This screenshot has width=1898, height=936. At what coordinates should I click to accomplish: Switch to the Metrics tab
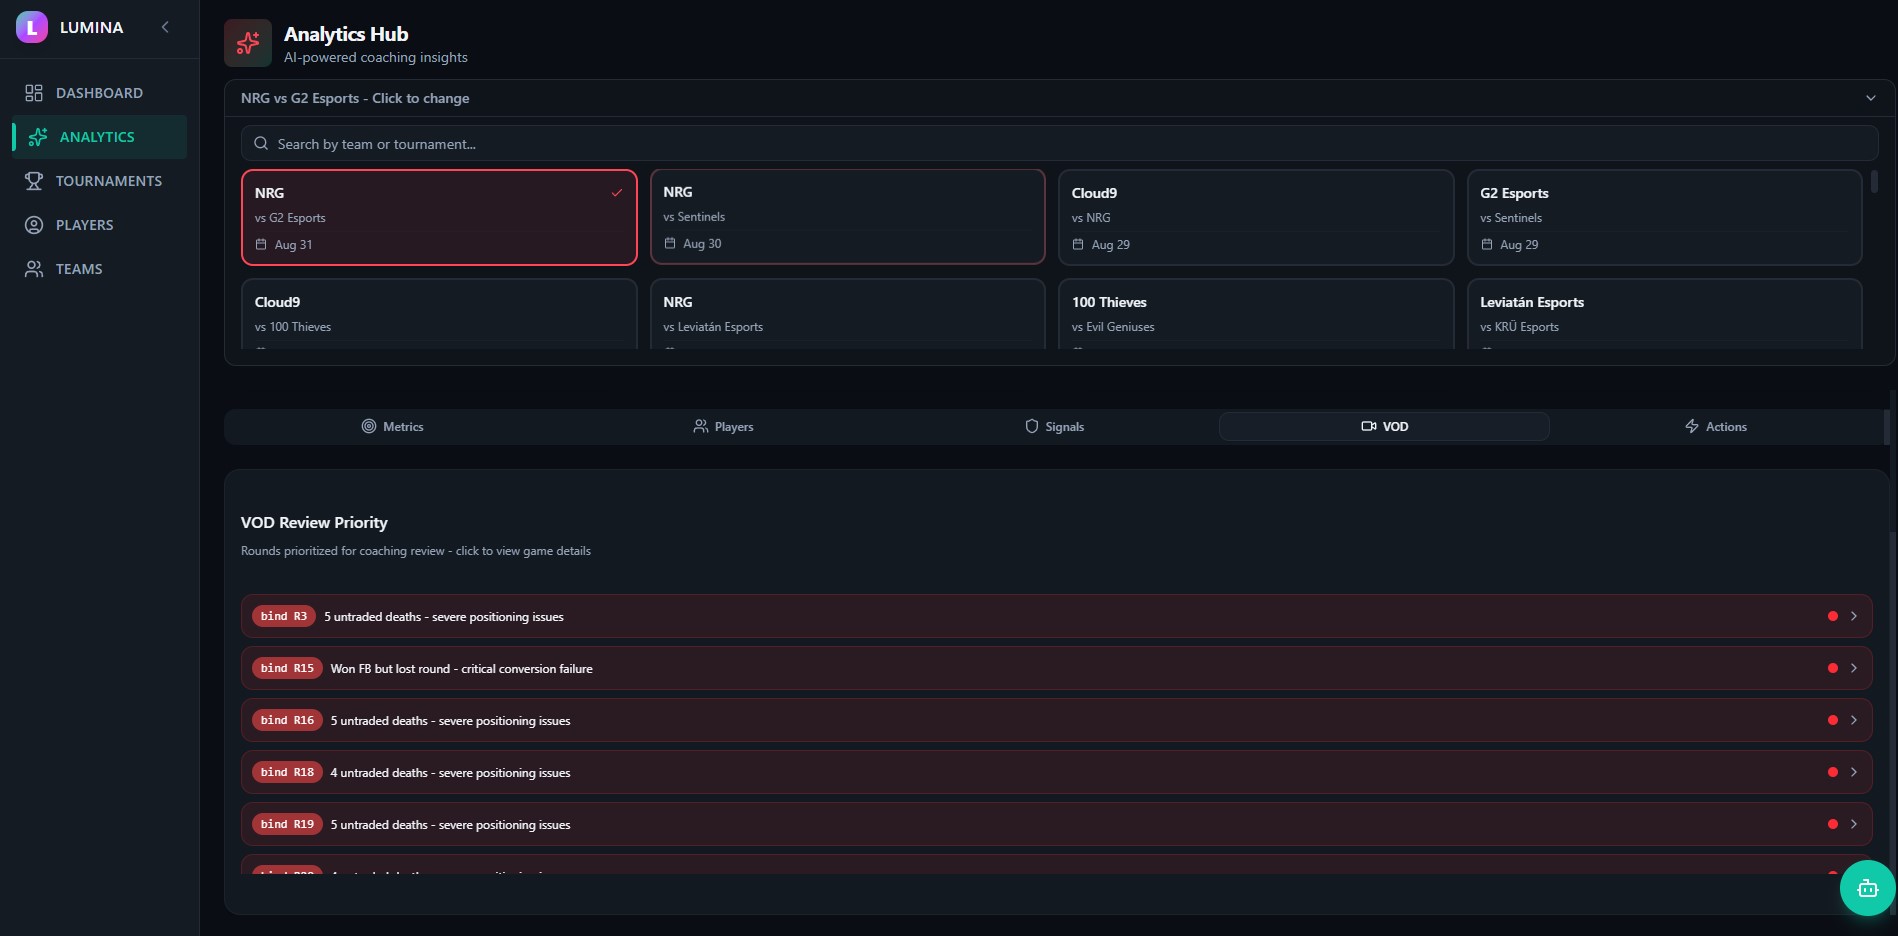(x=392, y=426)
